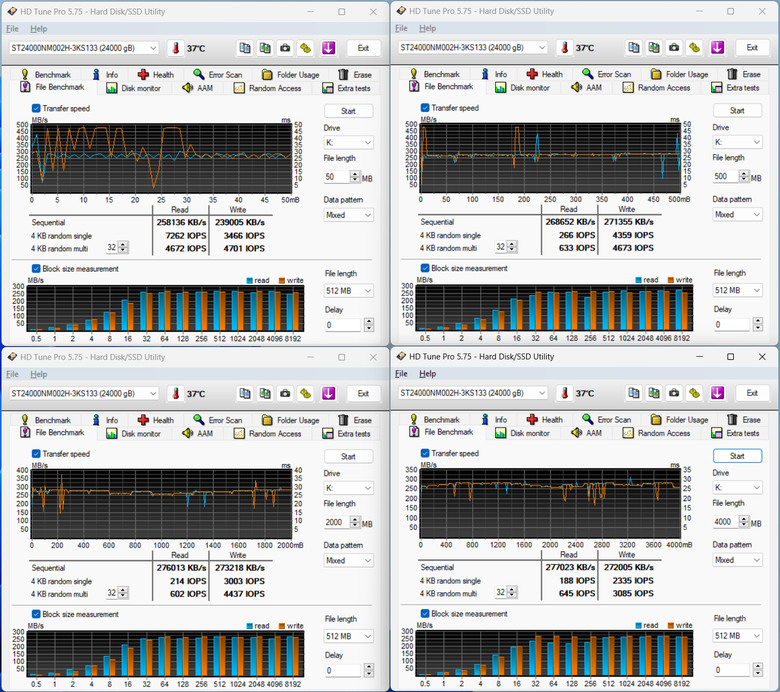Screen dimensions: 780x692
Task: Toggle Block size measurement checkbox in the 2000 MB window
Action: tap(36, 614)
